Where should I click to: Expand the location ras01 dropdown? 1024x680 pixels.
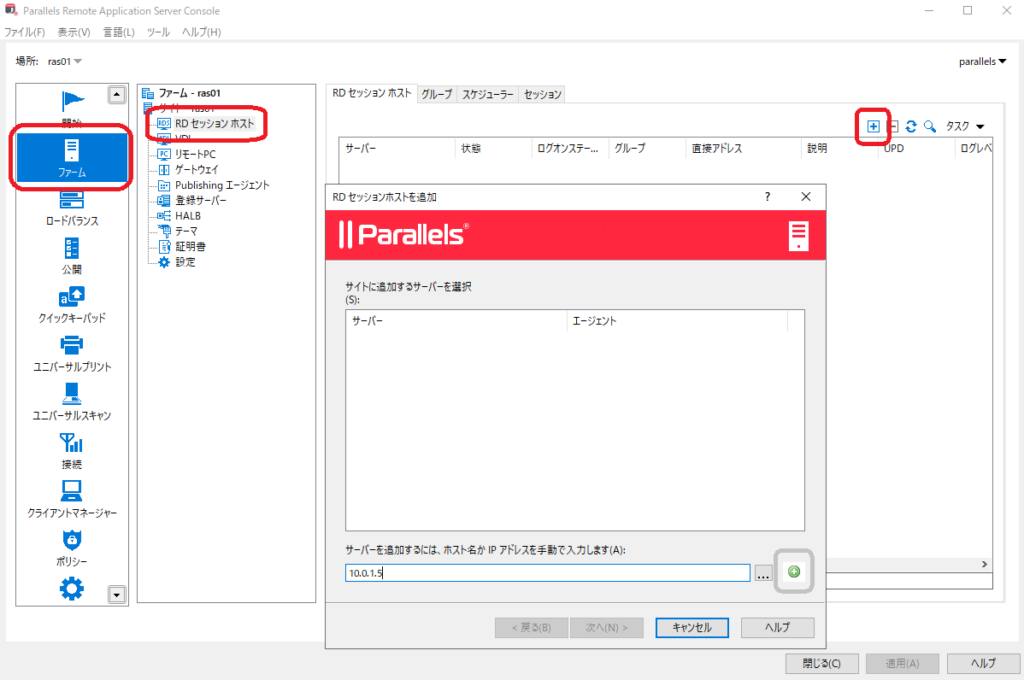point(66,62)
